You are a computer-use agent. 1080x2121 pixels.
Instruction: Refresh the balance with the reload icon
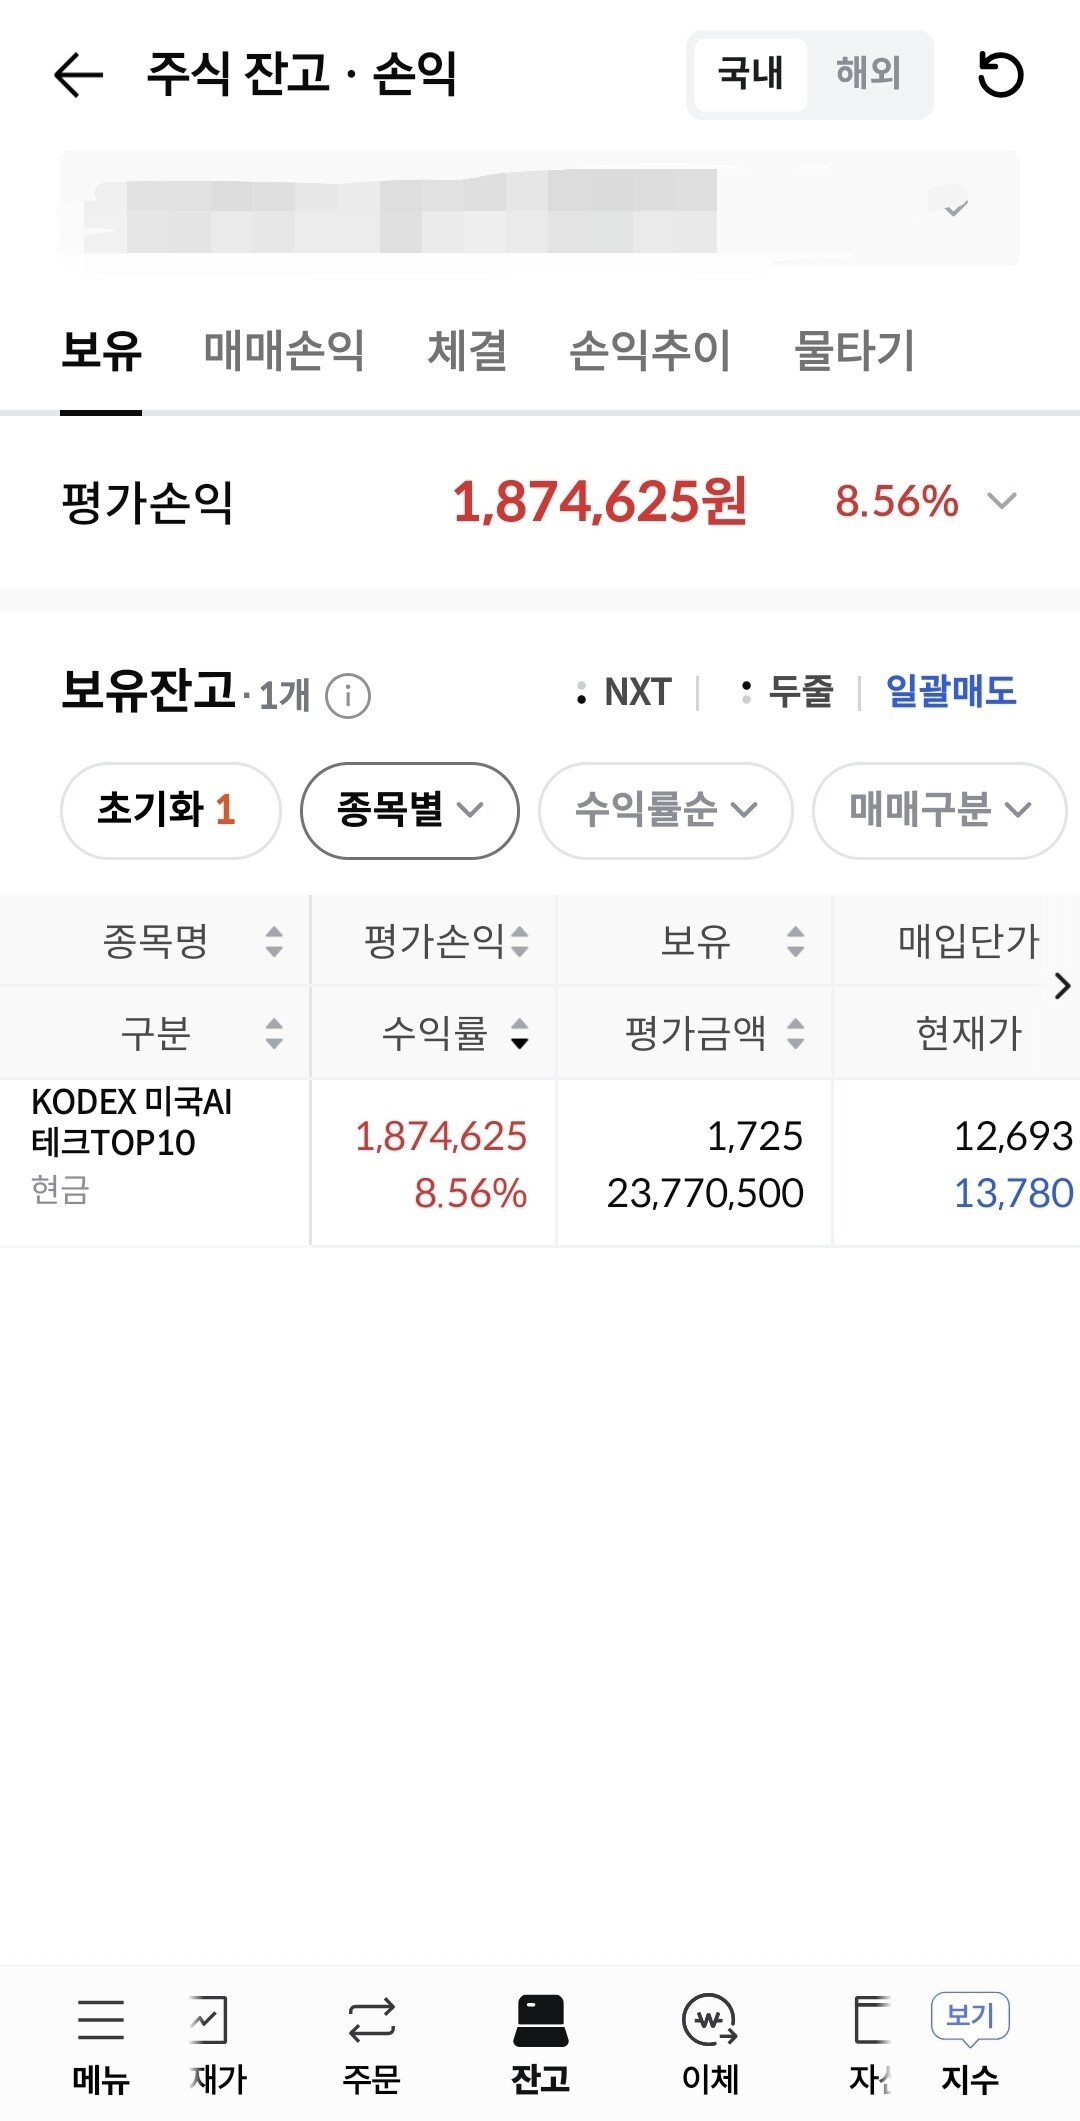[1000, 75]
